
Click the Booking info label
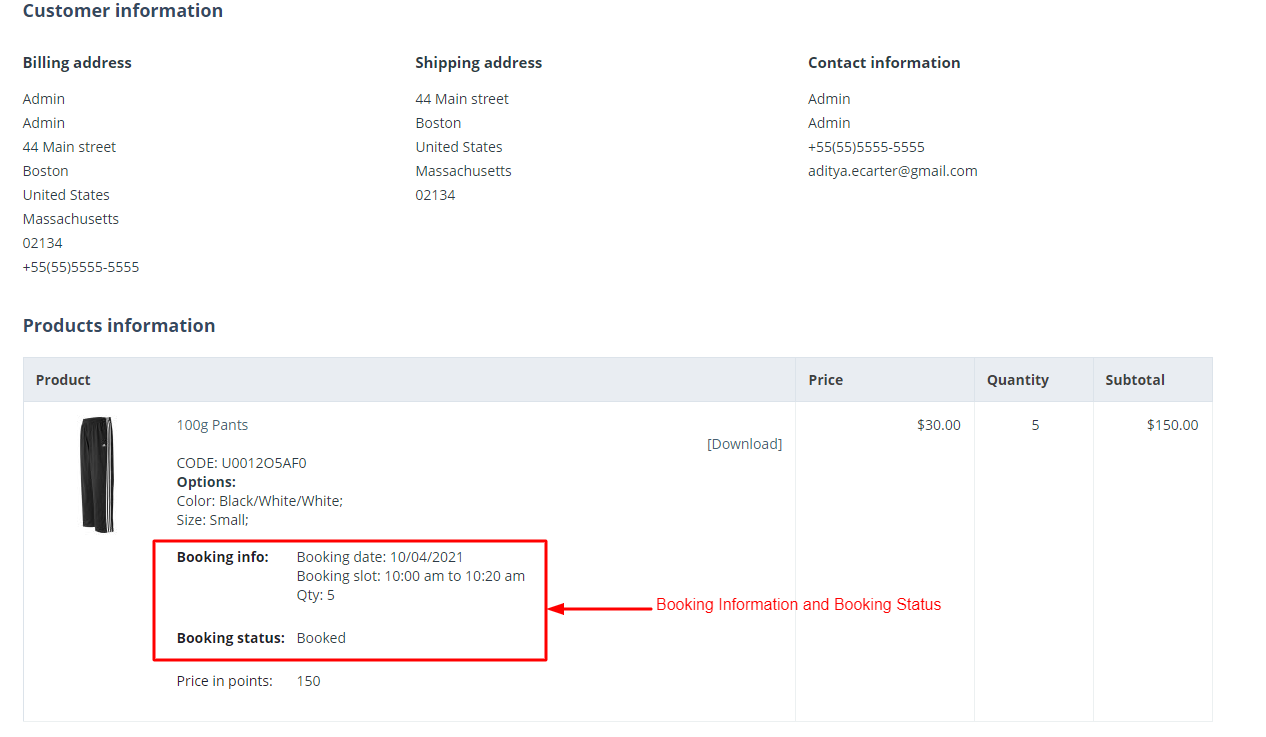223,557
